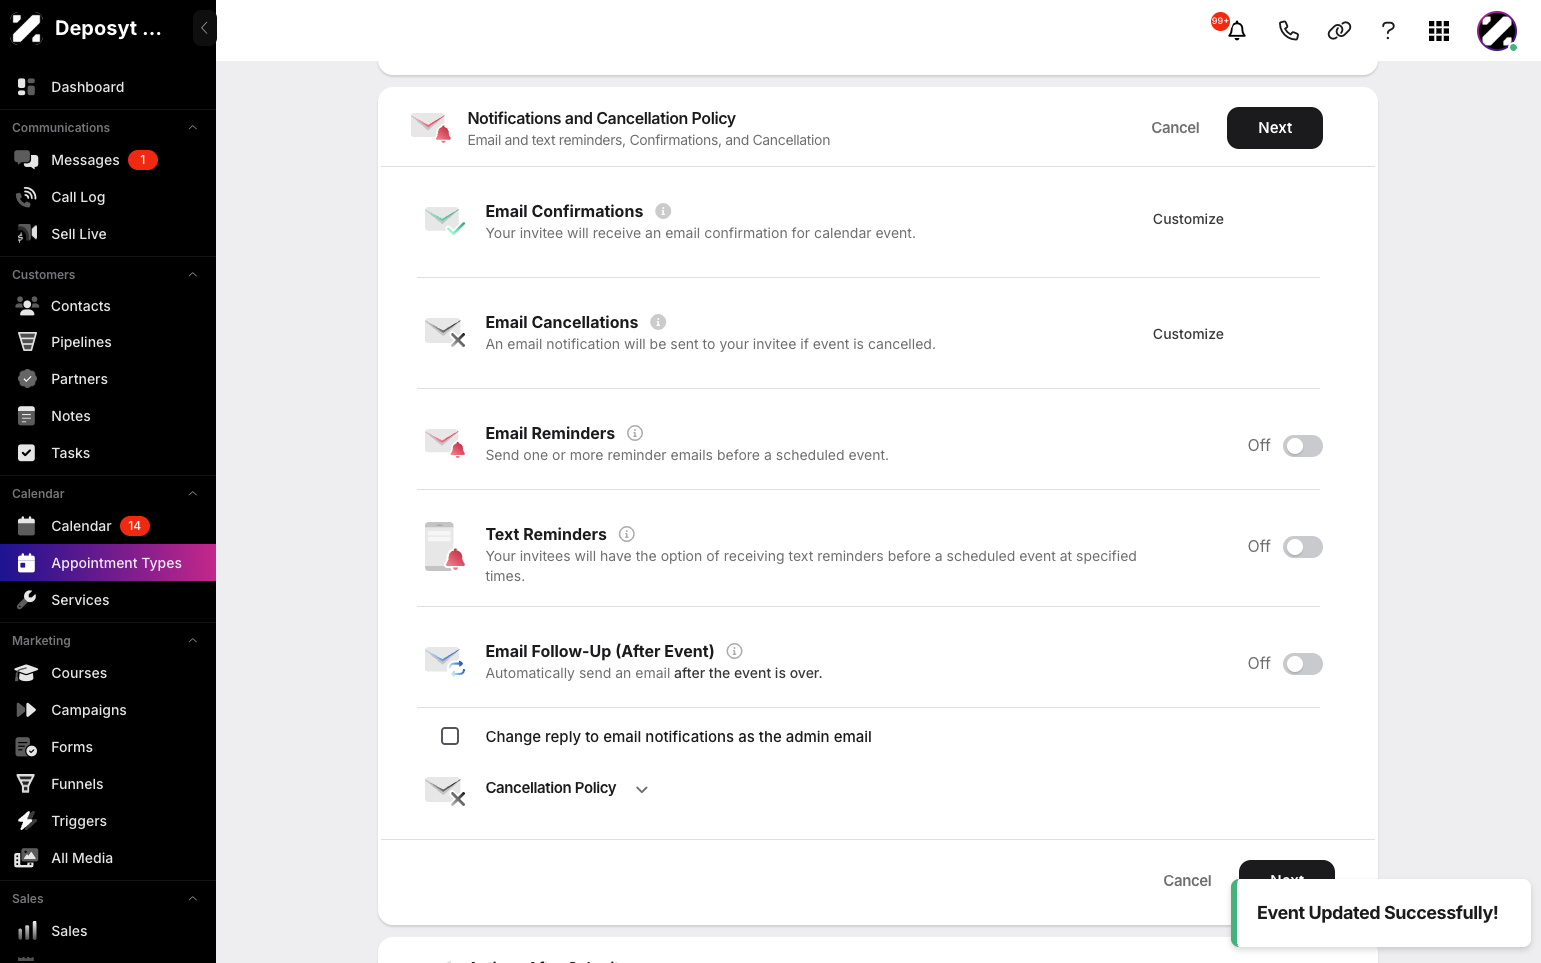Open the Campaigns sidebar item
Screen dimensions: 1541x963
108,710
